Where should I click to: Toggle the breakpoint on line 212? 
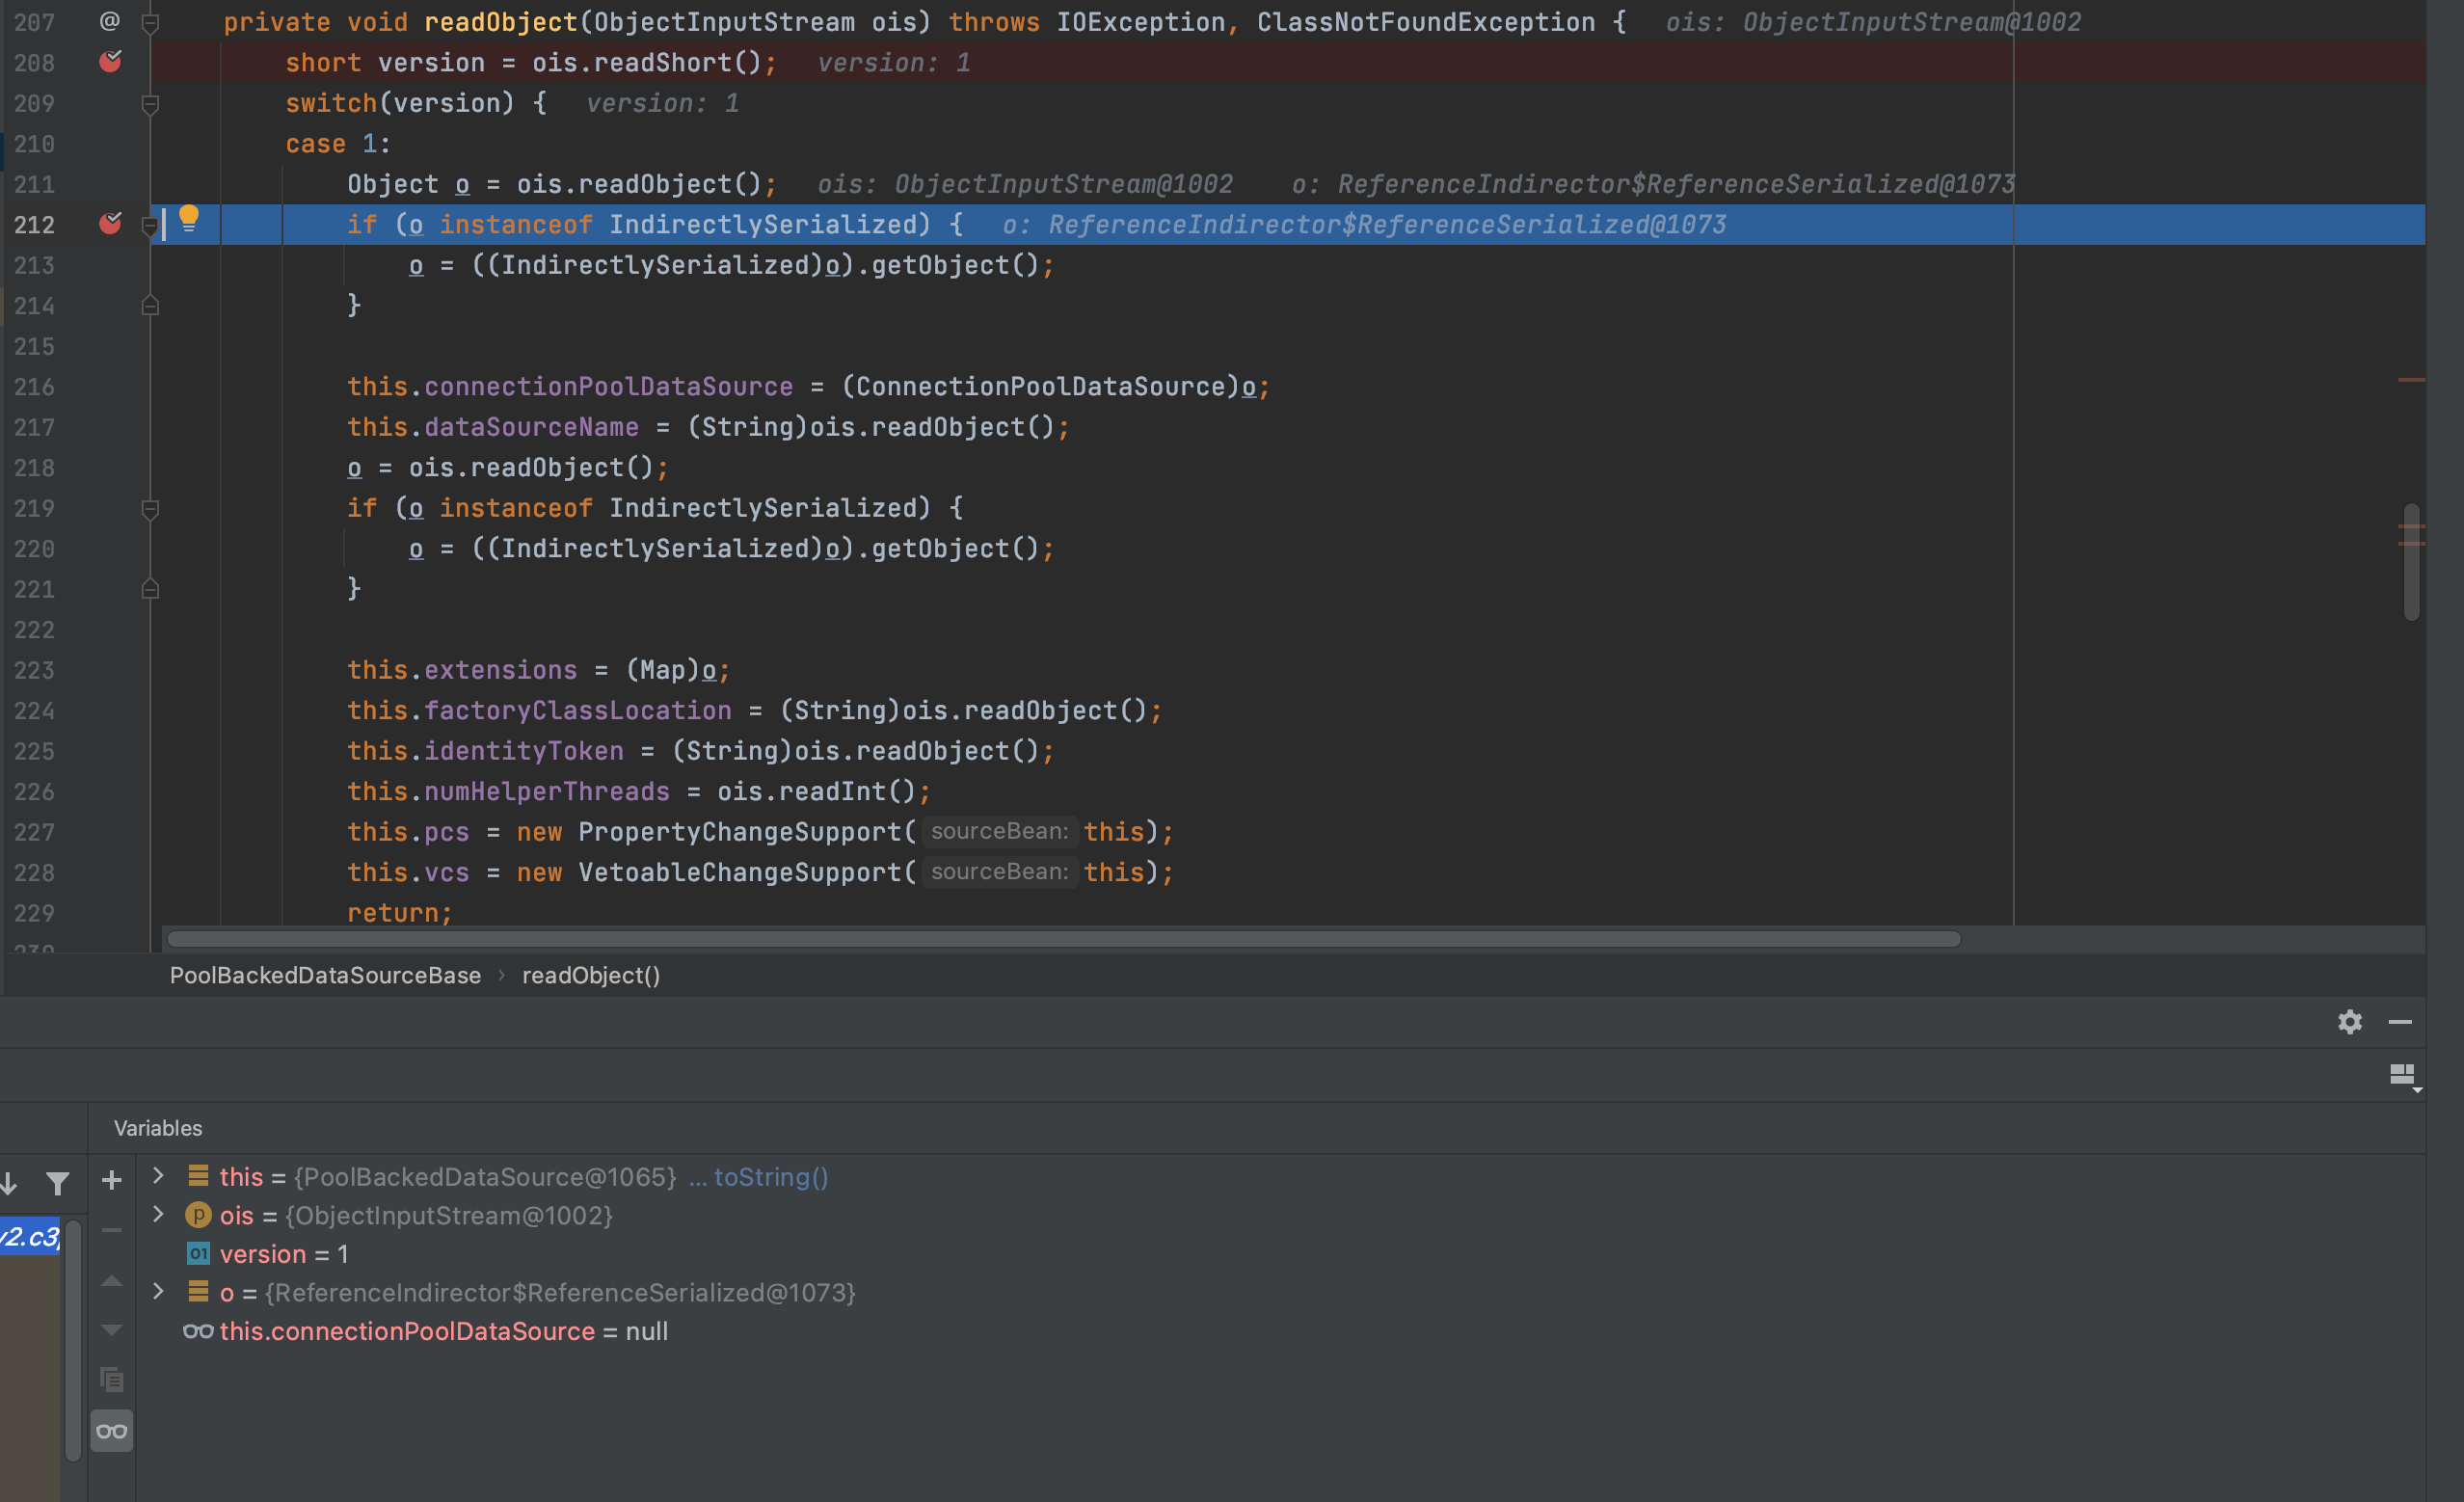coord(110,224)
